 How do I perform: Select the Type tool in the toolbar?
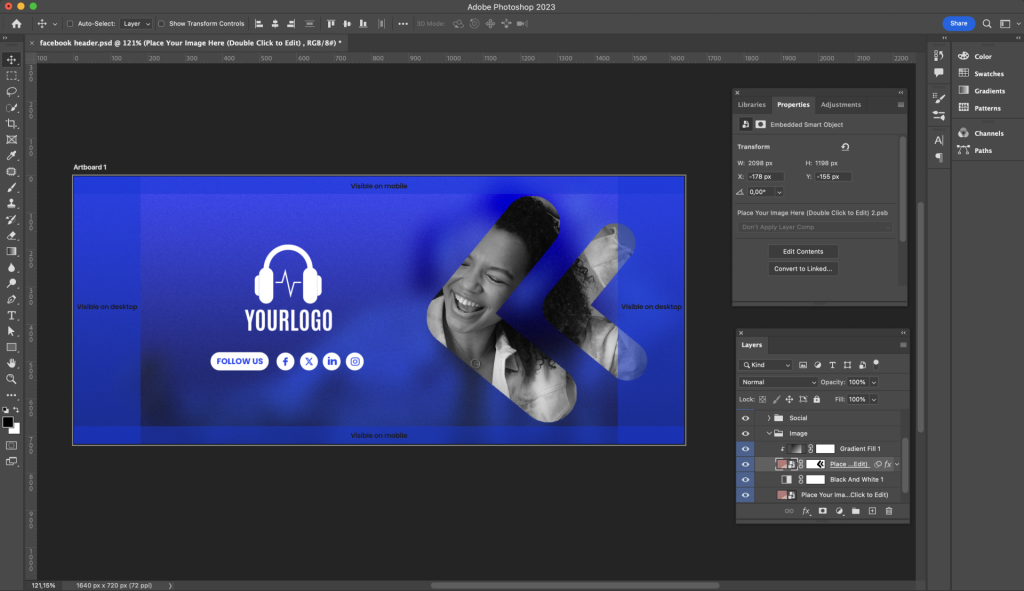12,315
